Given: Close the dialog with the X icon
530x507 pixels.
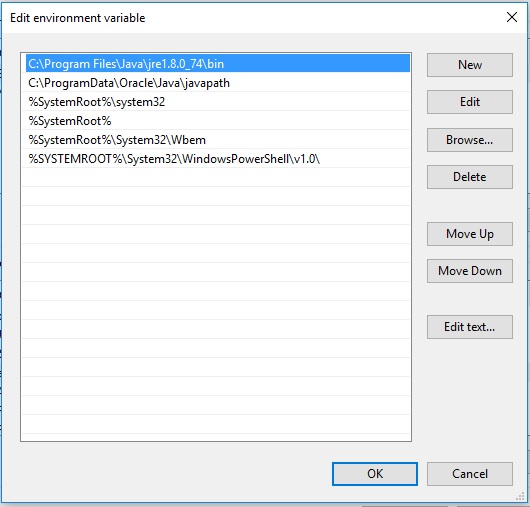Looking at the screenshot, I should coord(512,17).
